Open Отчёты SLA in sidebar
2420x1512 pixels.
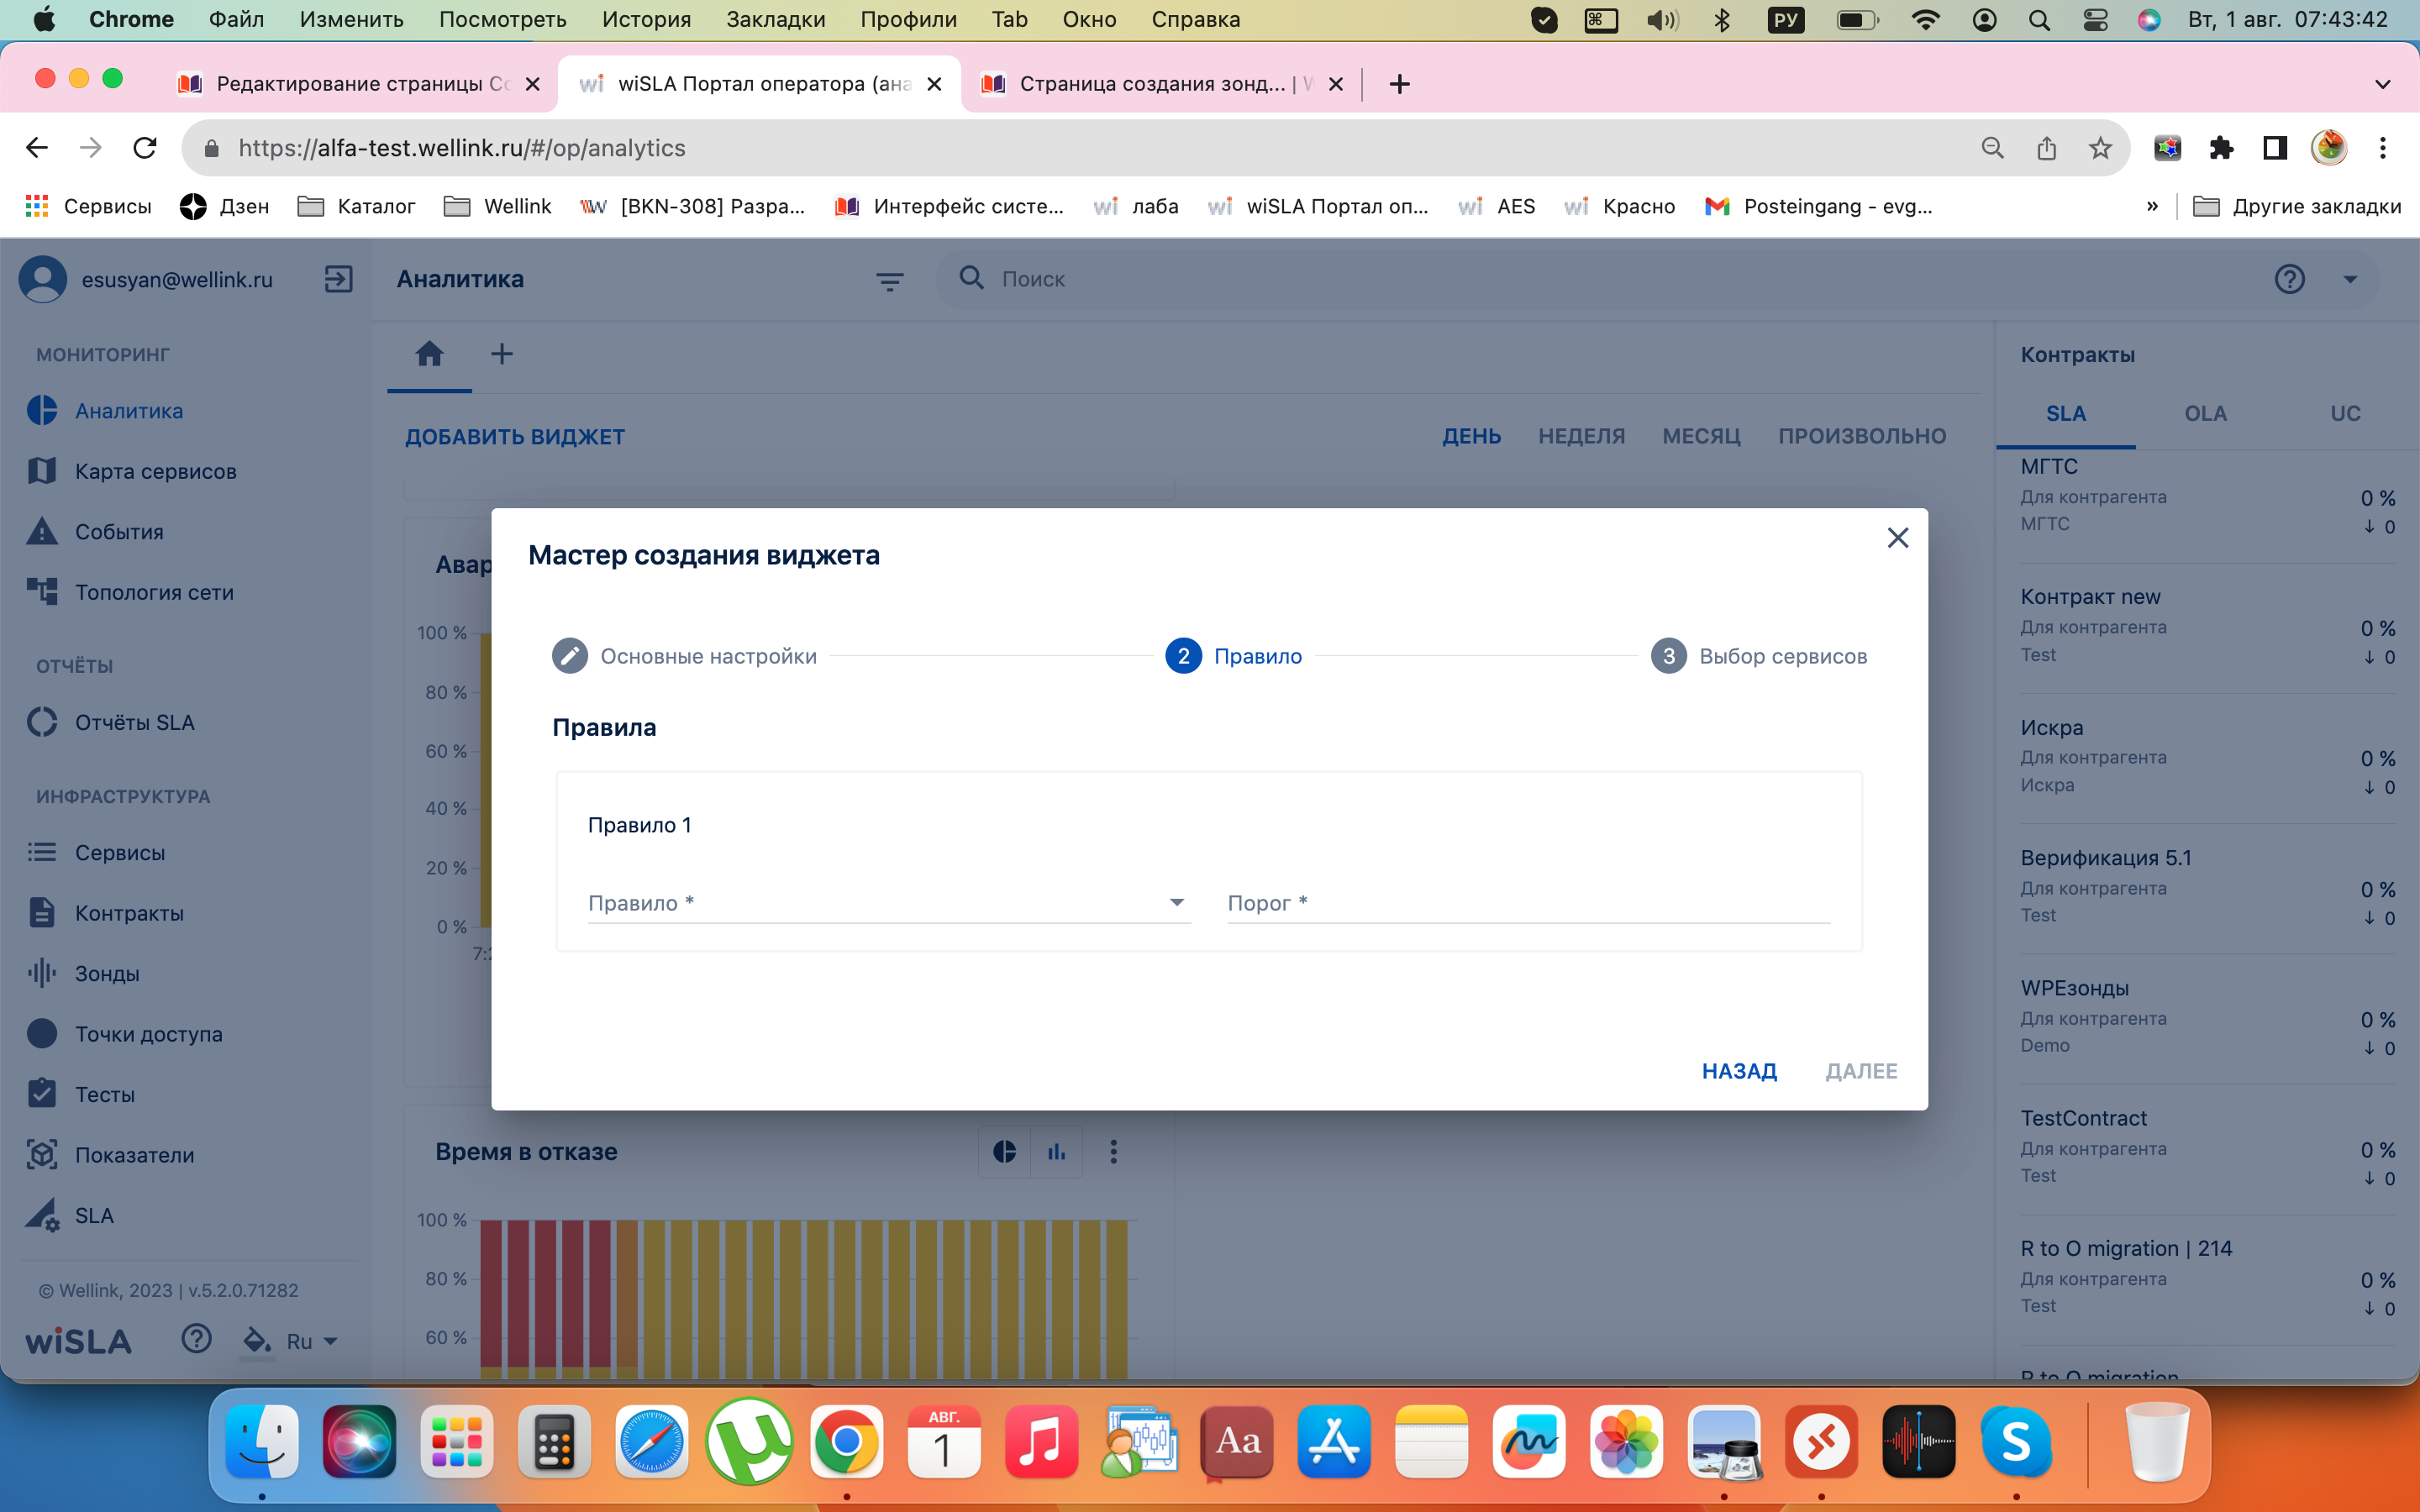(x=134, y=722)
